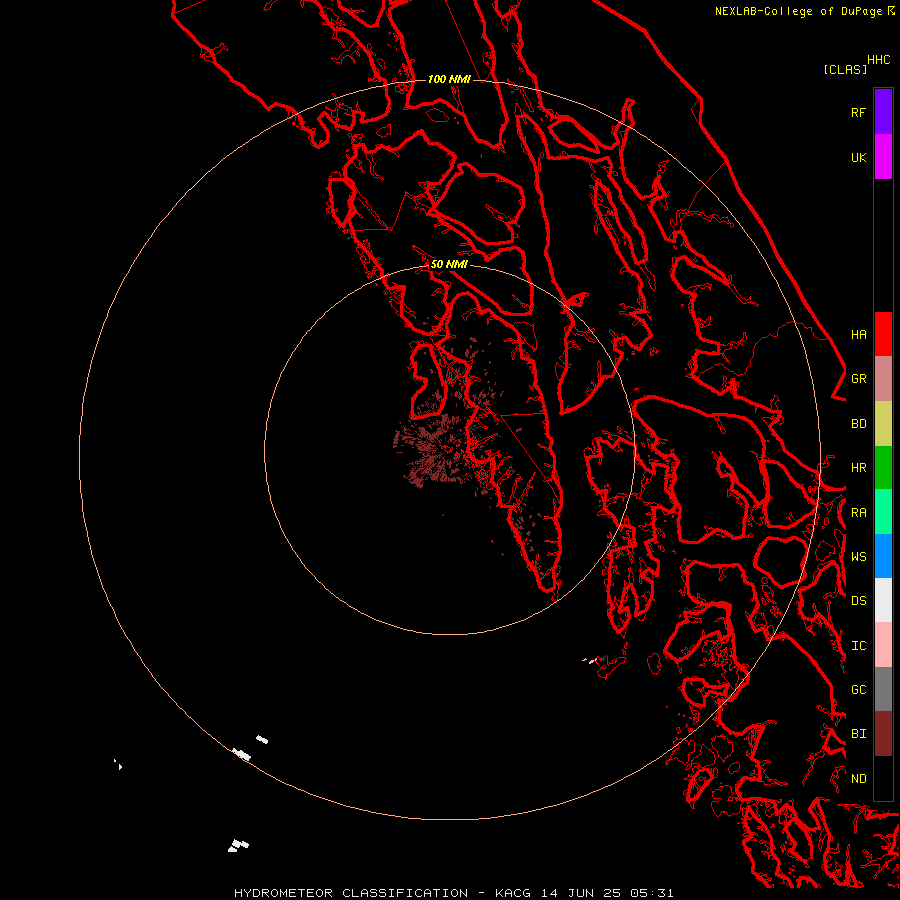Click the GC legend label
This screenshot has height=900, width=900.
pos(858,689)
